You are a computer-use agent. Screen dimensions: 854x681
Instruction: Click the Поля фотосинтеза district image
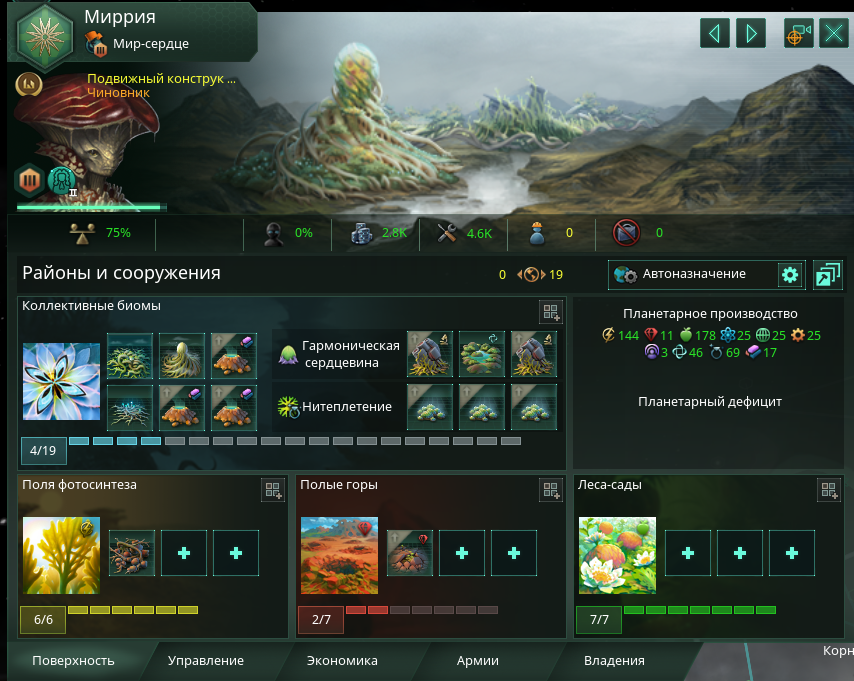coord(62,555)
